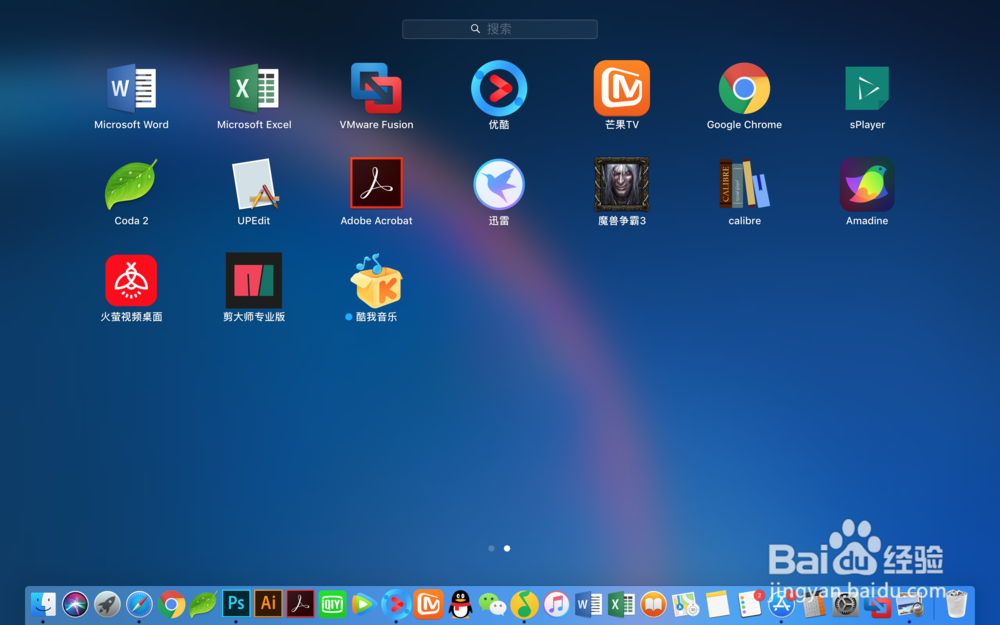Open 芒果TV from the Dock

coord(429,603)
